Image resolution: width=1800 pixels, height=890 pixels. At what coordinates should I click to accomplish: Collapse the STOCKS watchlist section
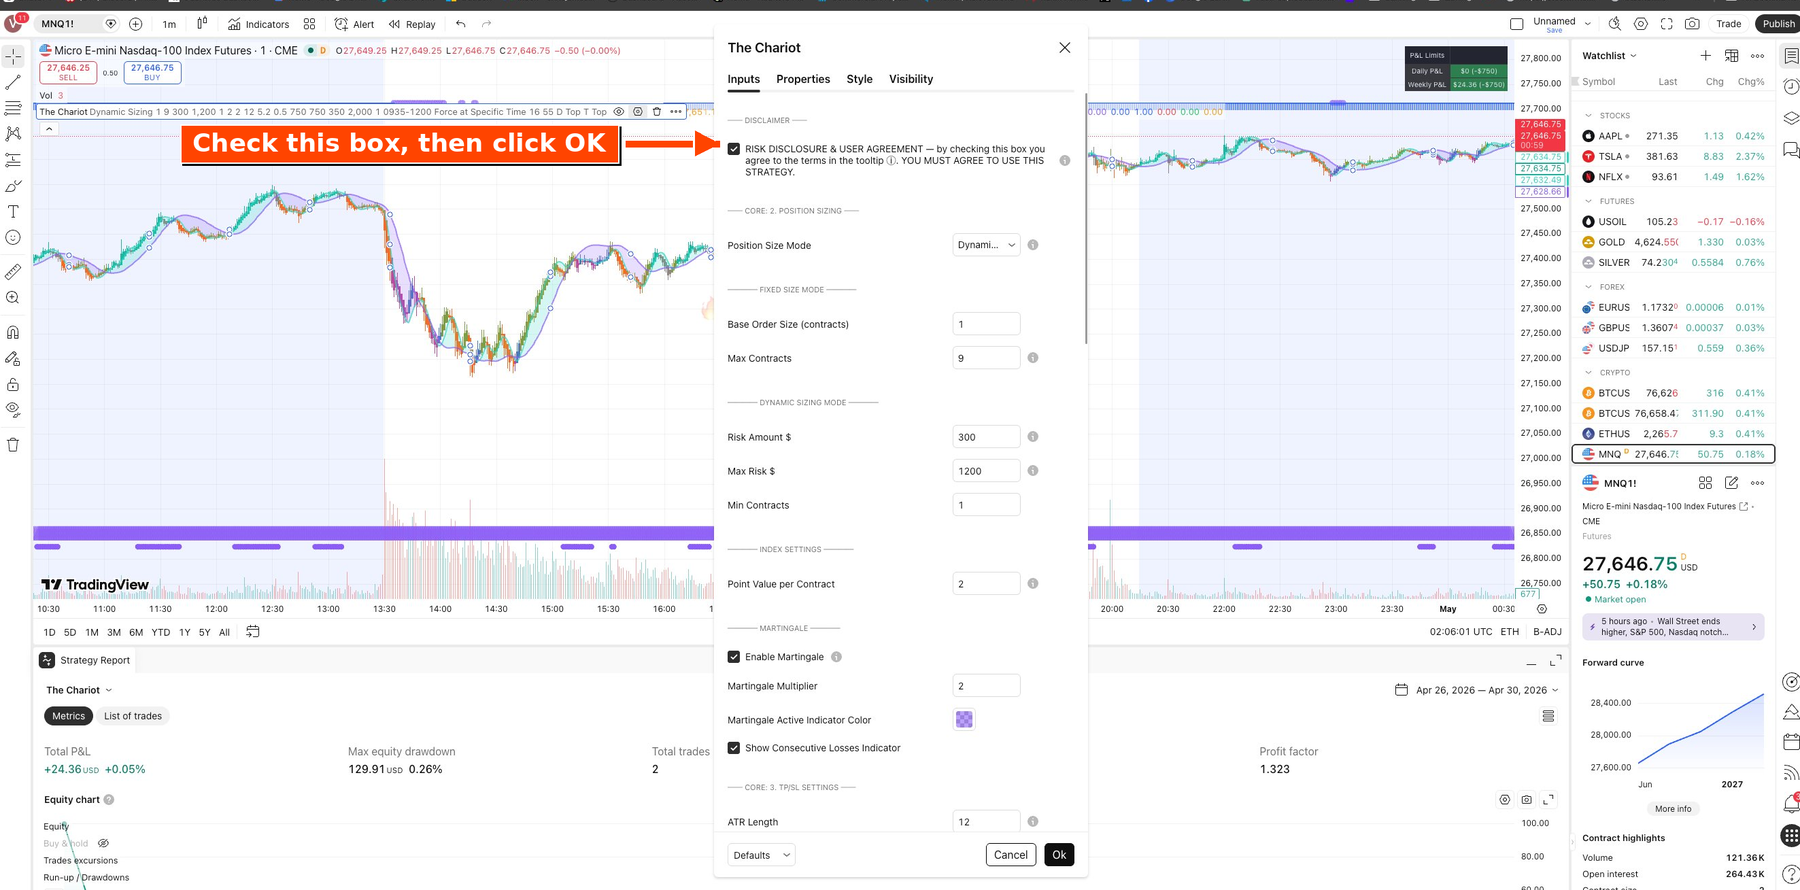pos(1588,116)
